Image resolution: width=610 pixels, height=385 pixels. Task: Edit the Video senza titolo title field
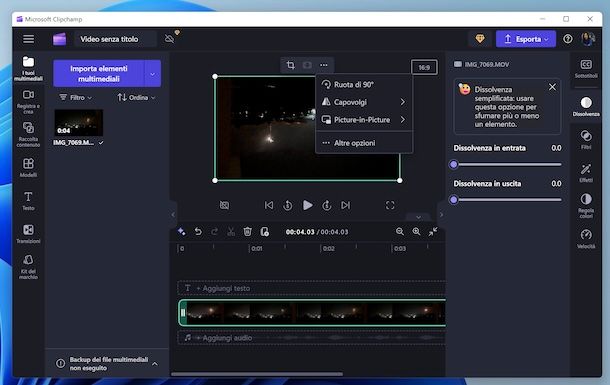pos(115,39)
